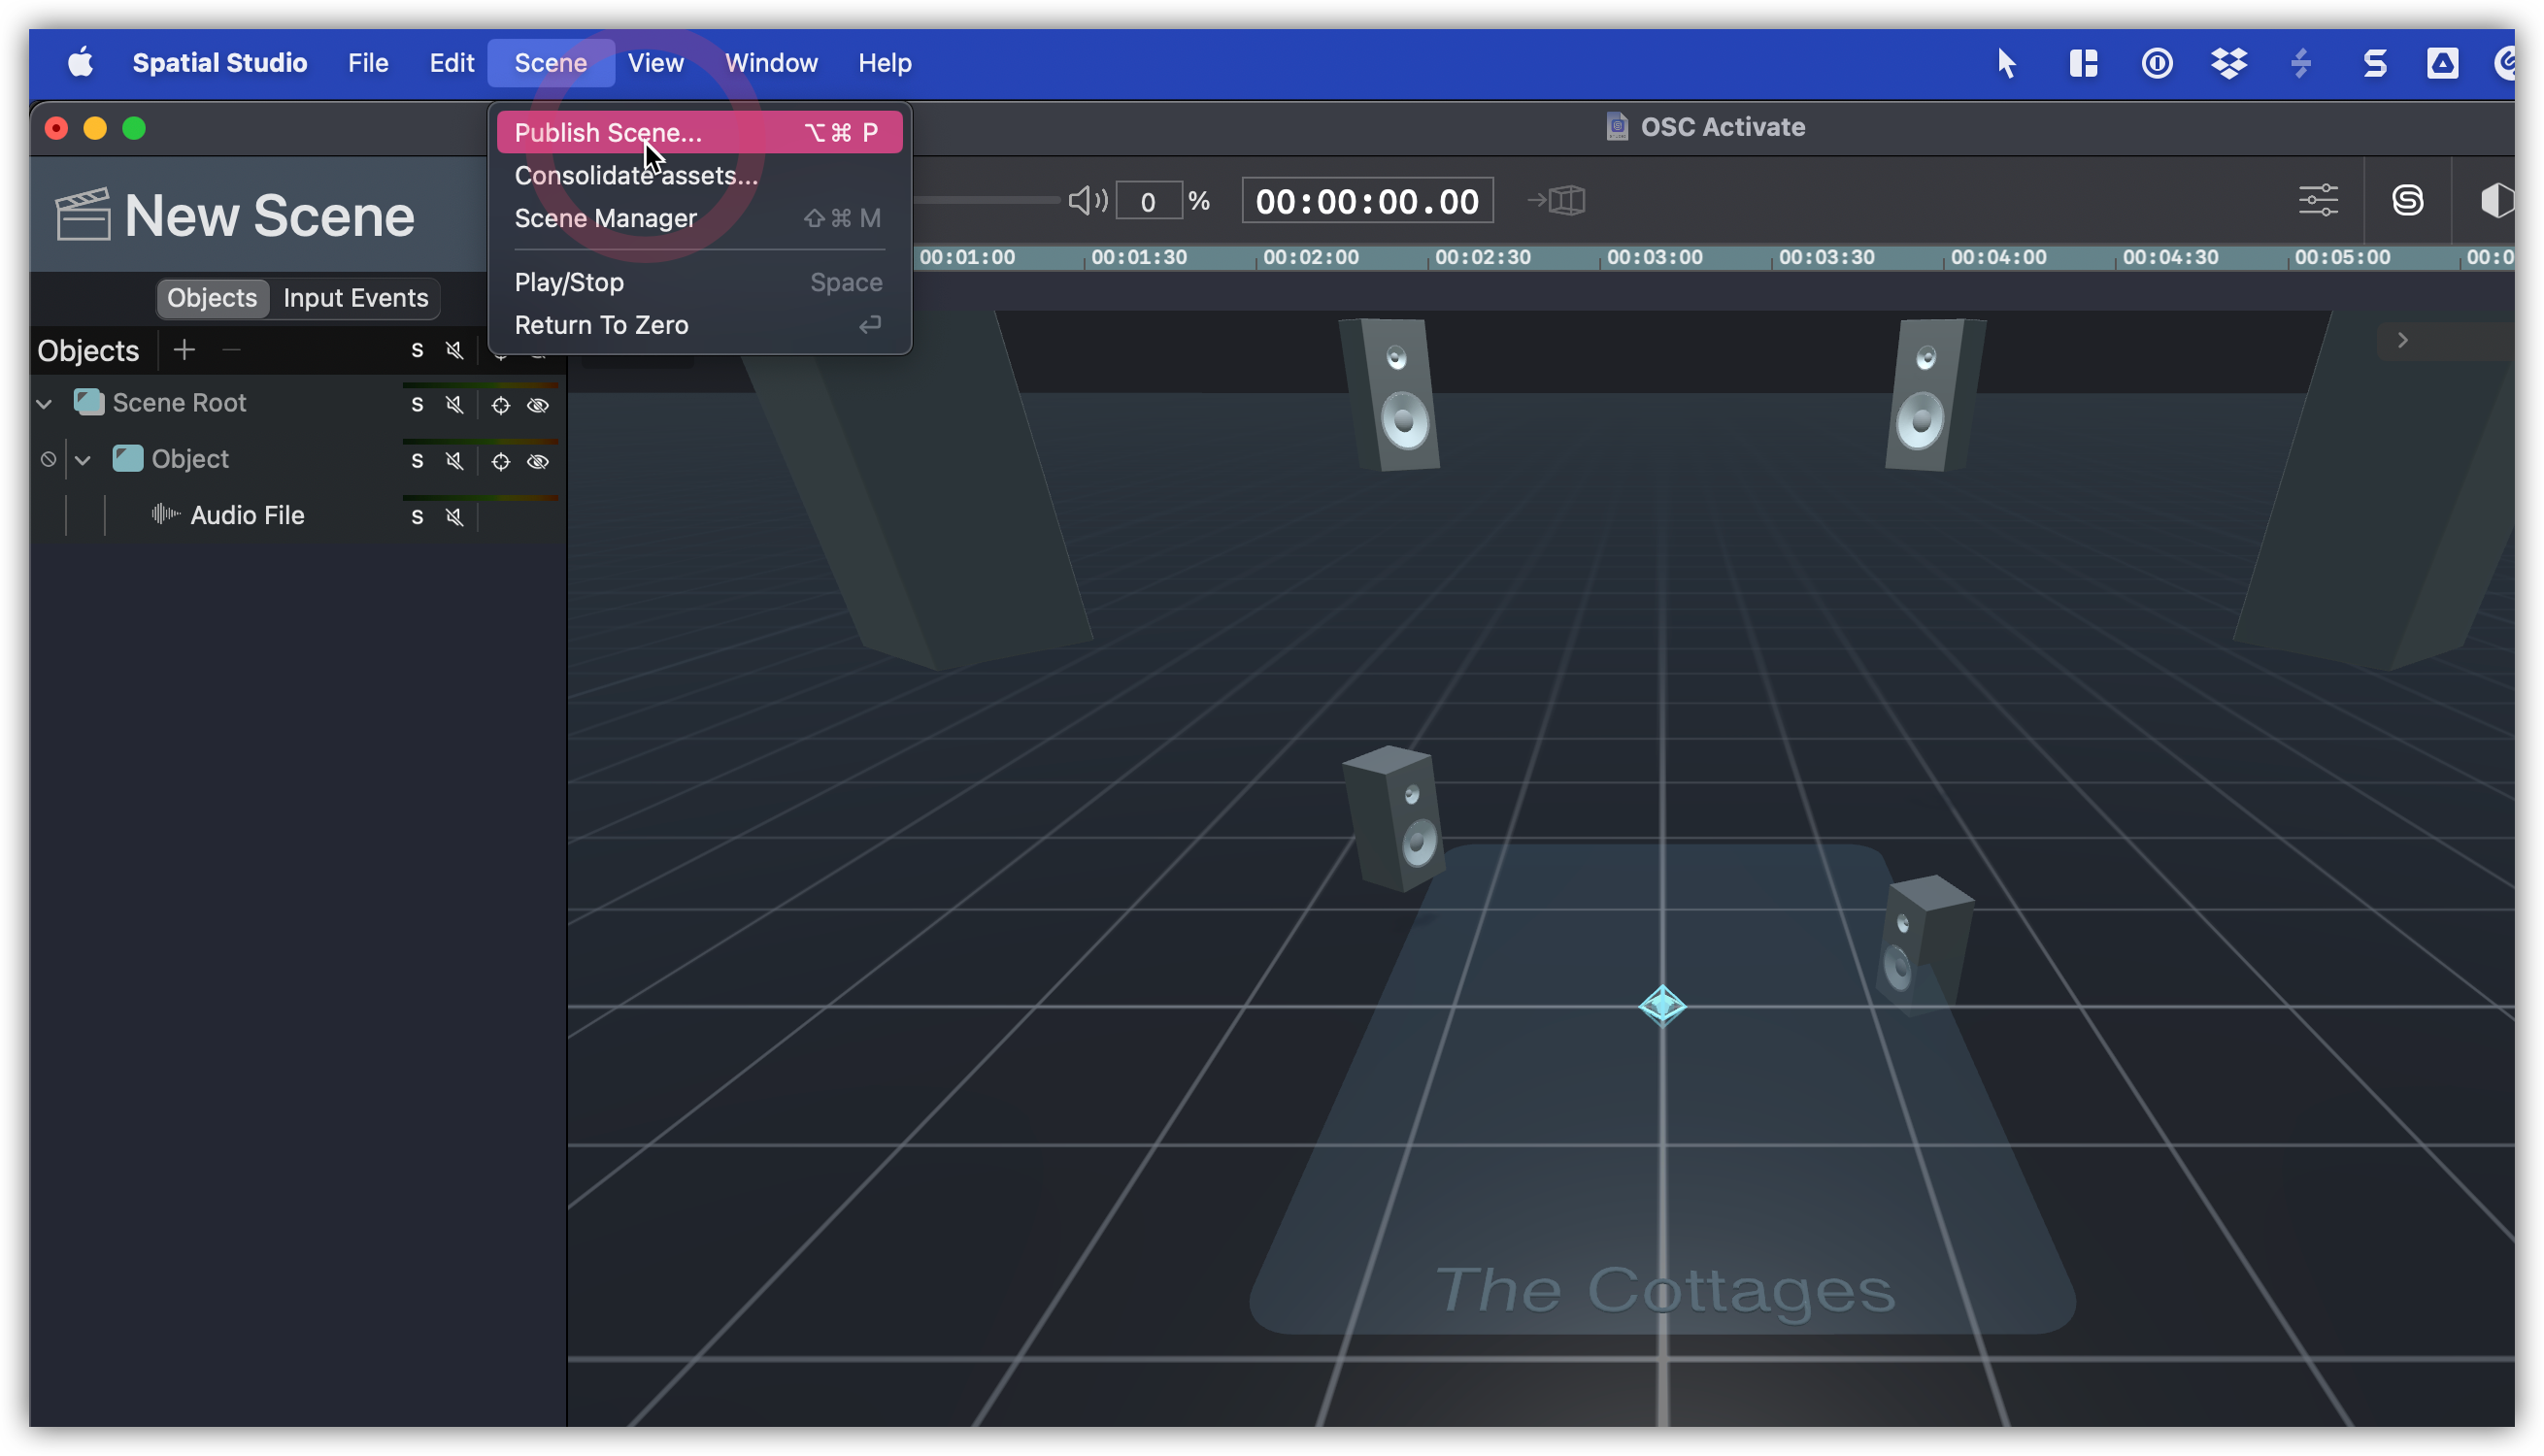Remove object using the minus icon
This screenshot has width=2544, height=1456.
pyautogui.click(x=231, y=350)
